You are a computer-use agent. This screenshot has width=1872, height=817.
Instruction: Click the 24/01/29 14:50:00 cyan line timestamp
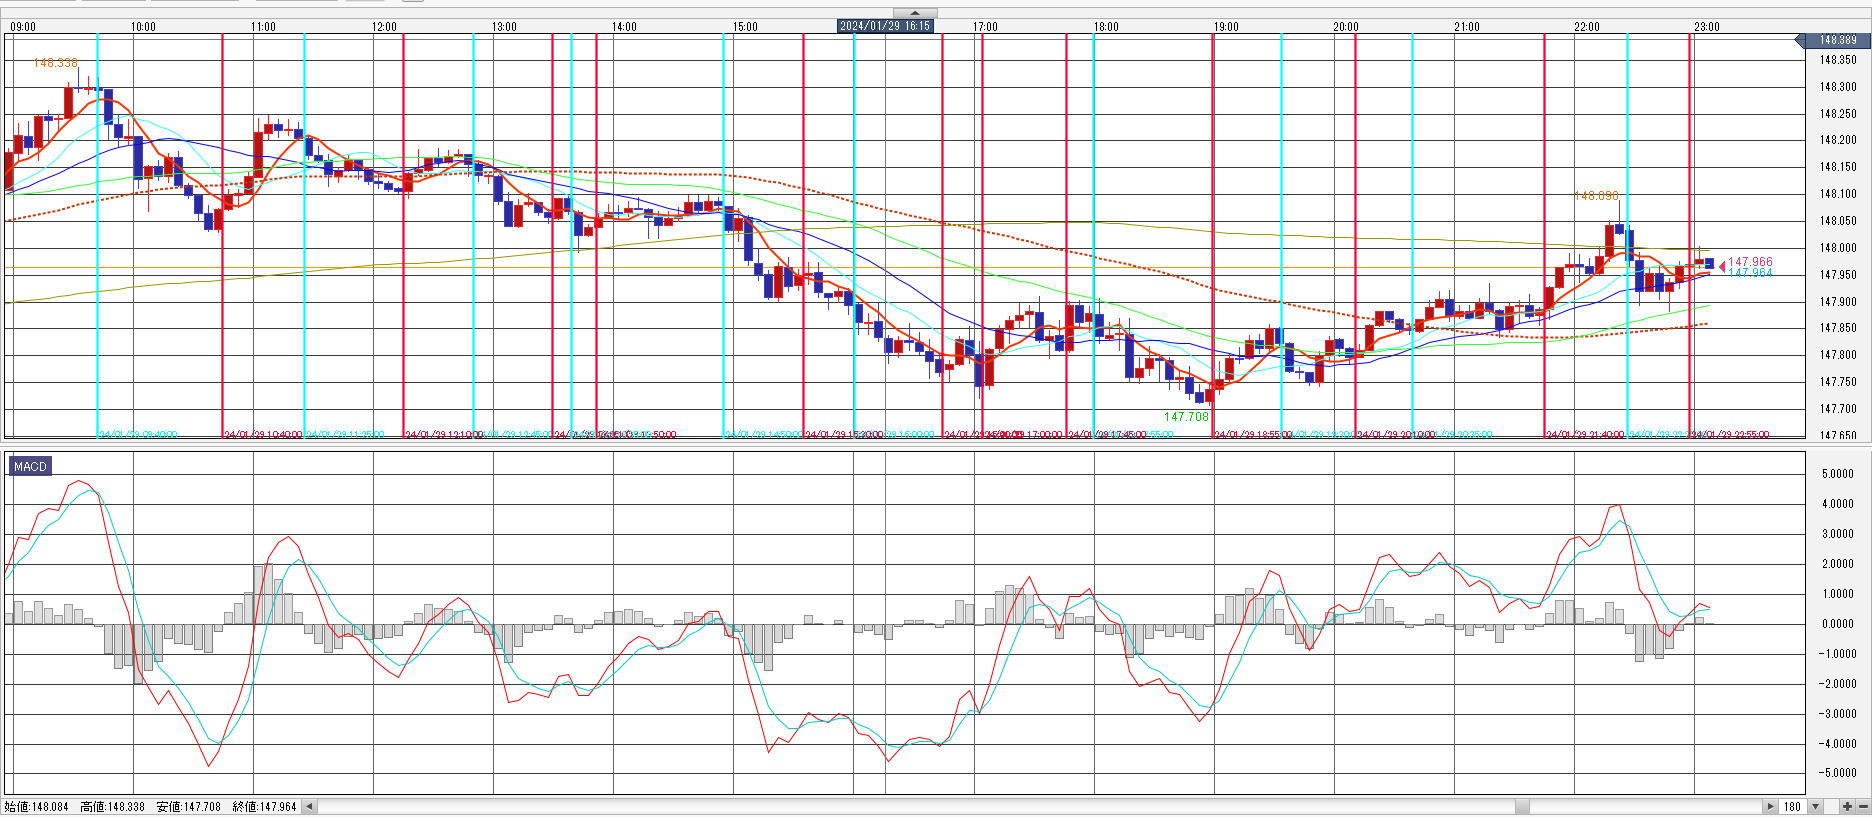764,435
